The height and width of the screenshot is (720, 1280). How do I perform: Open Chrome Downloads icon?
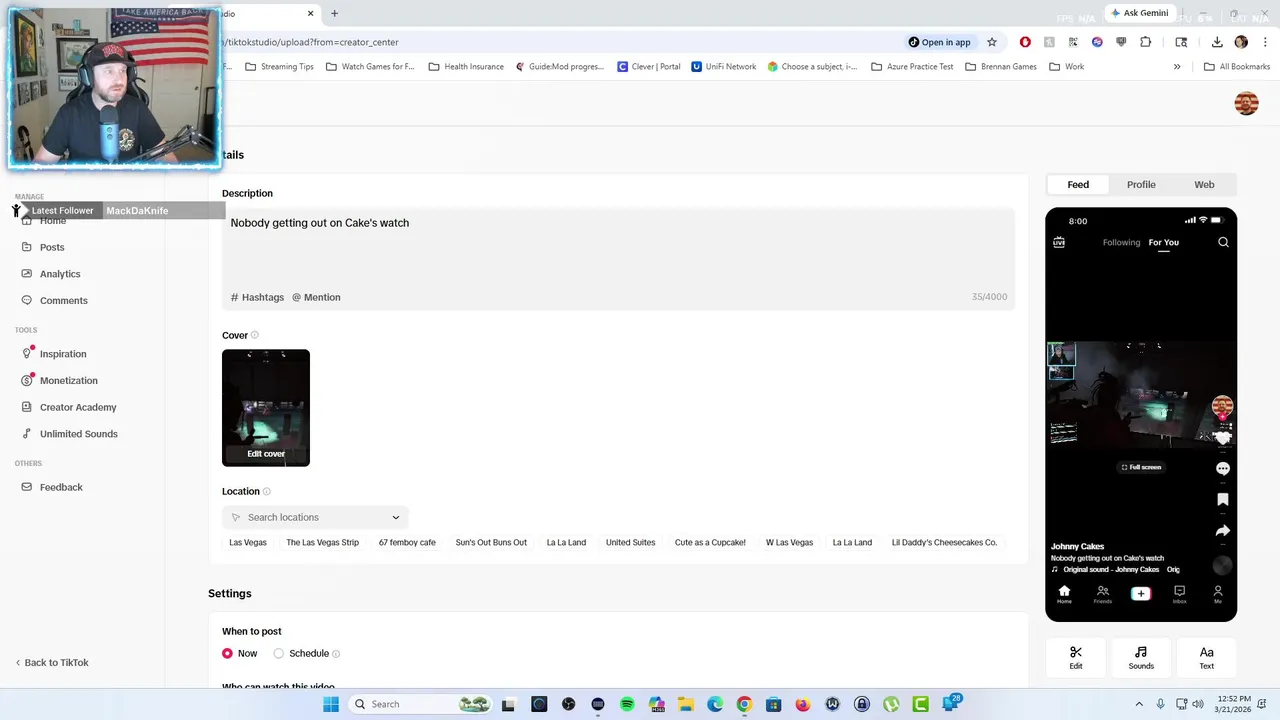click(1217, 42)
